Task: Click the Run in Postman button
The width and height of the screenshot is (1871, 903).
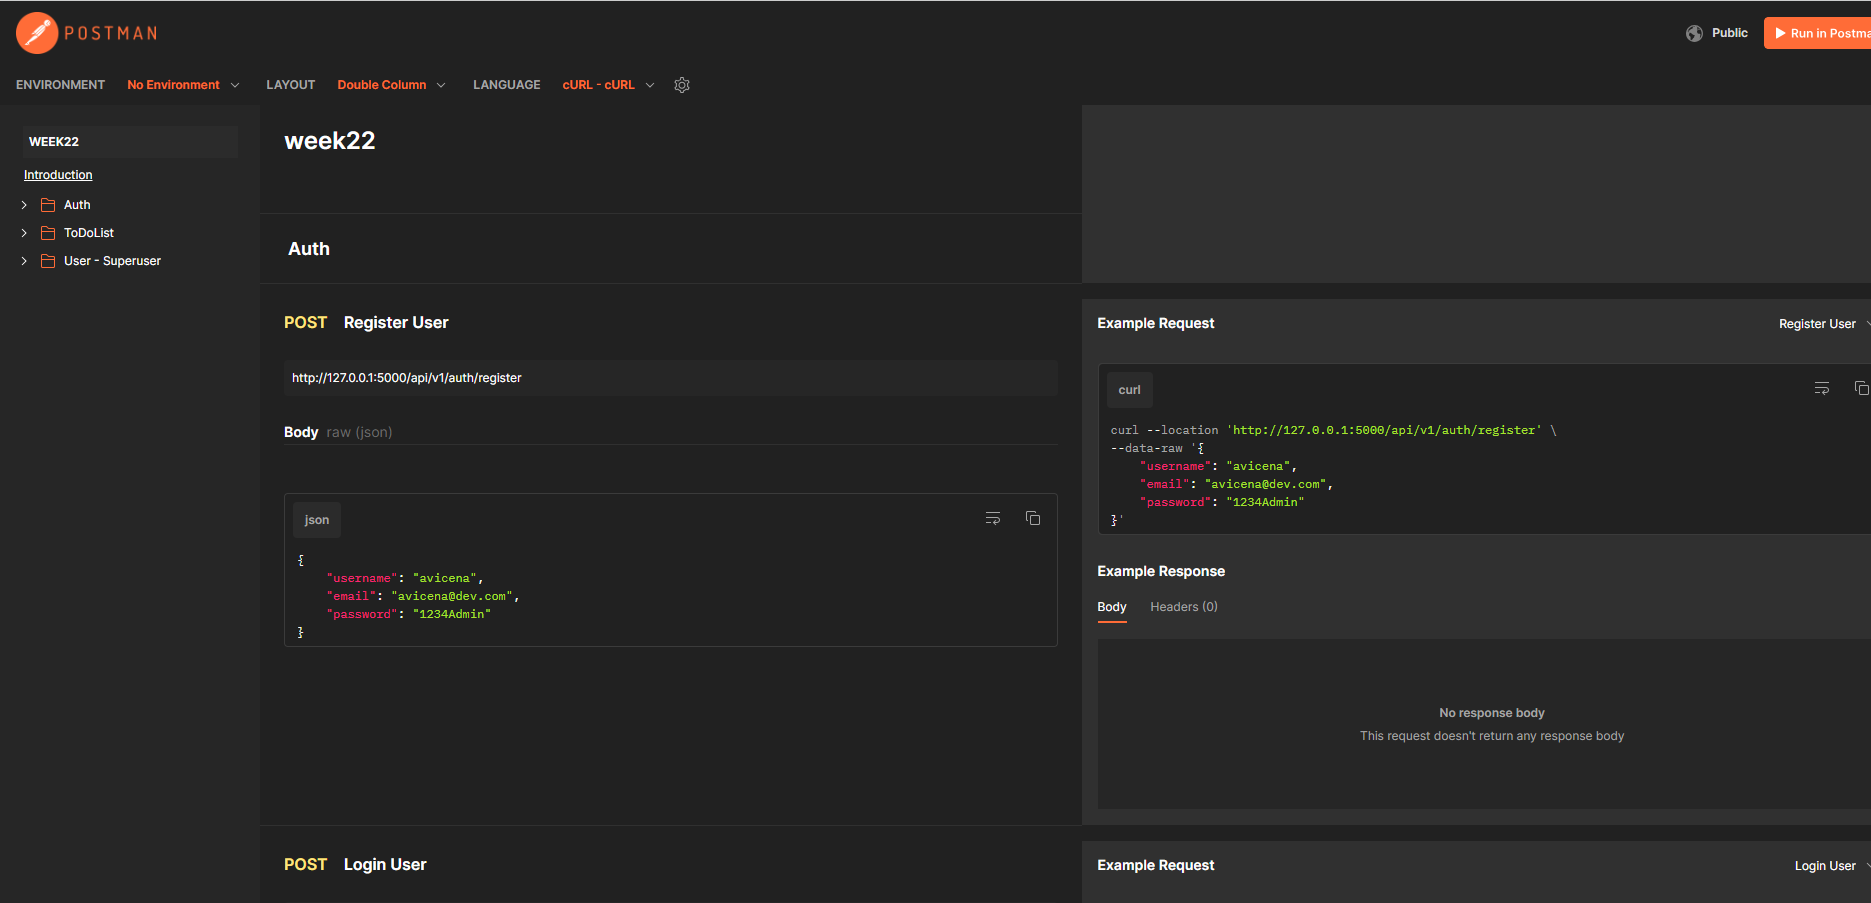Action: point(1818,33)
